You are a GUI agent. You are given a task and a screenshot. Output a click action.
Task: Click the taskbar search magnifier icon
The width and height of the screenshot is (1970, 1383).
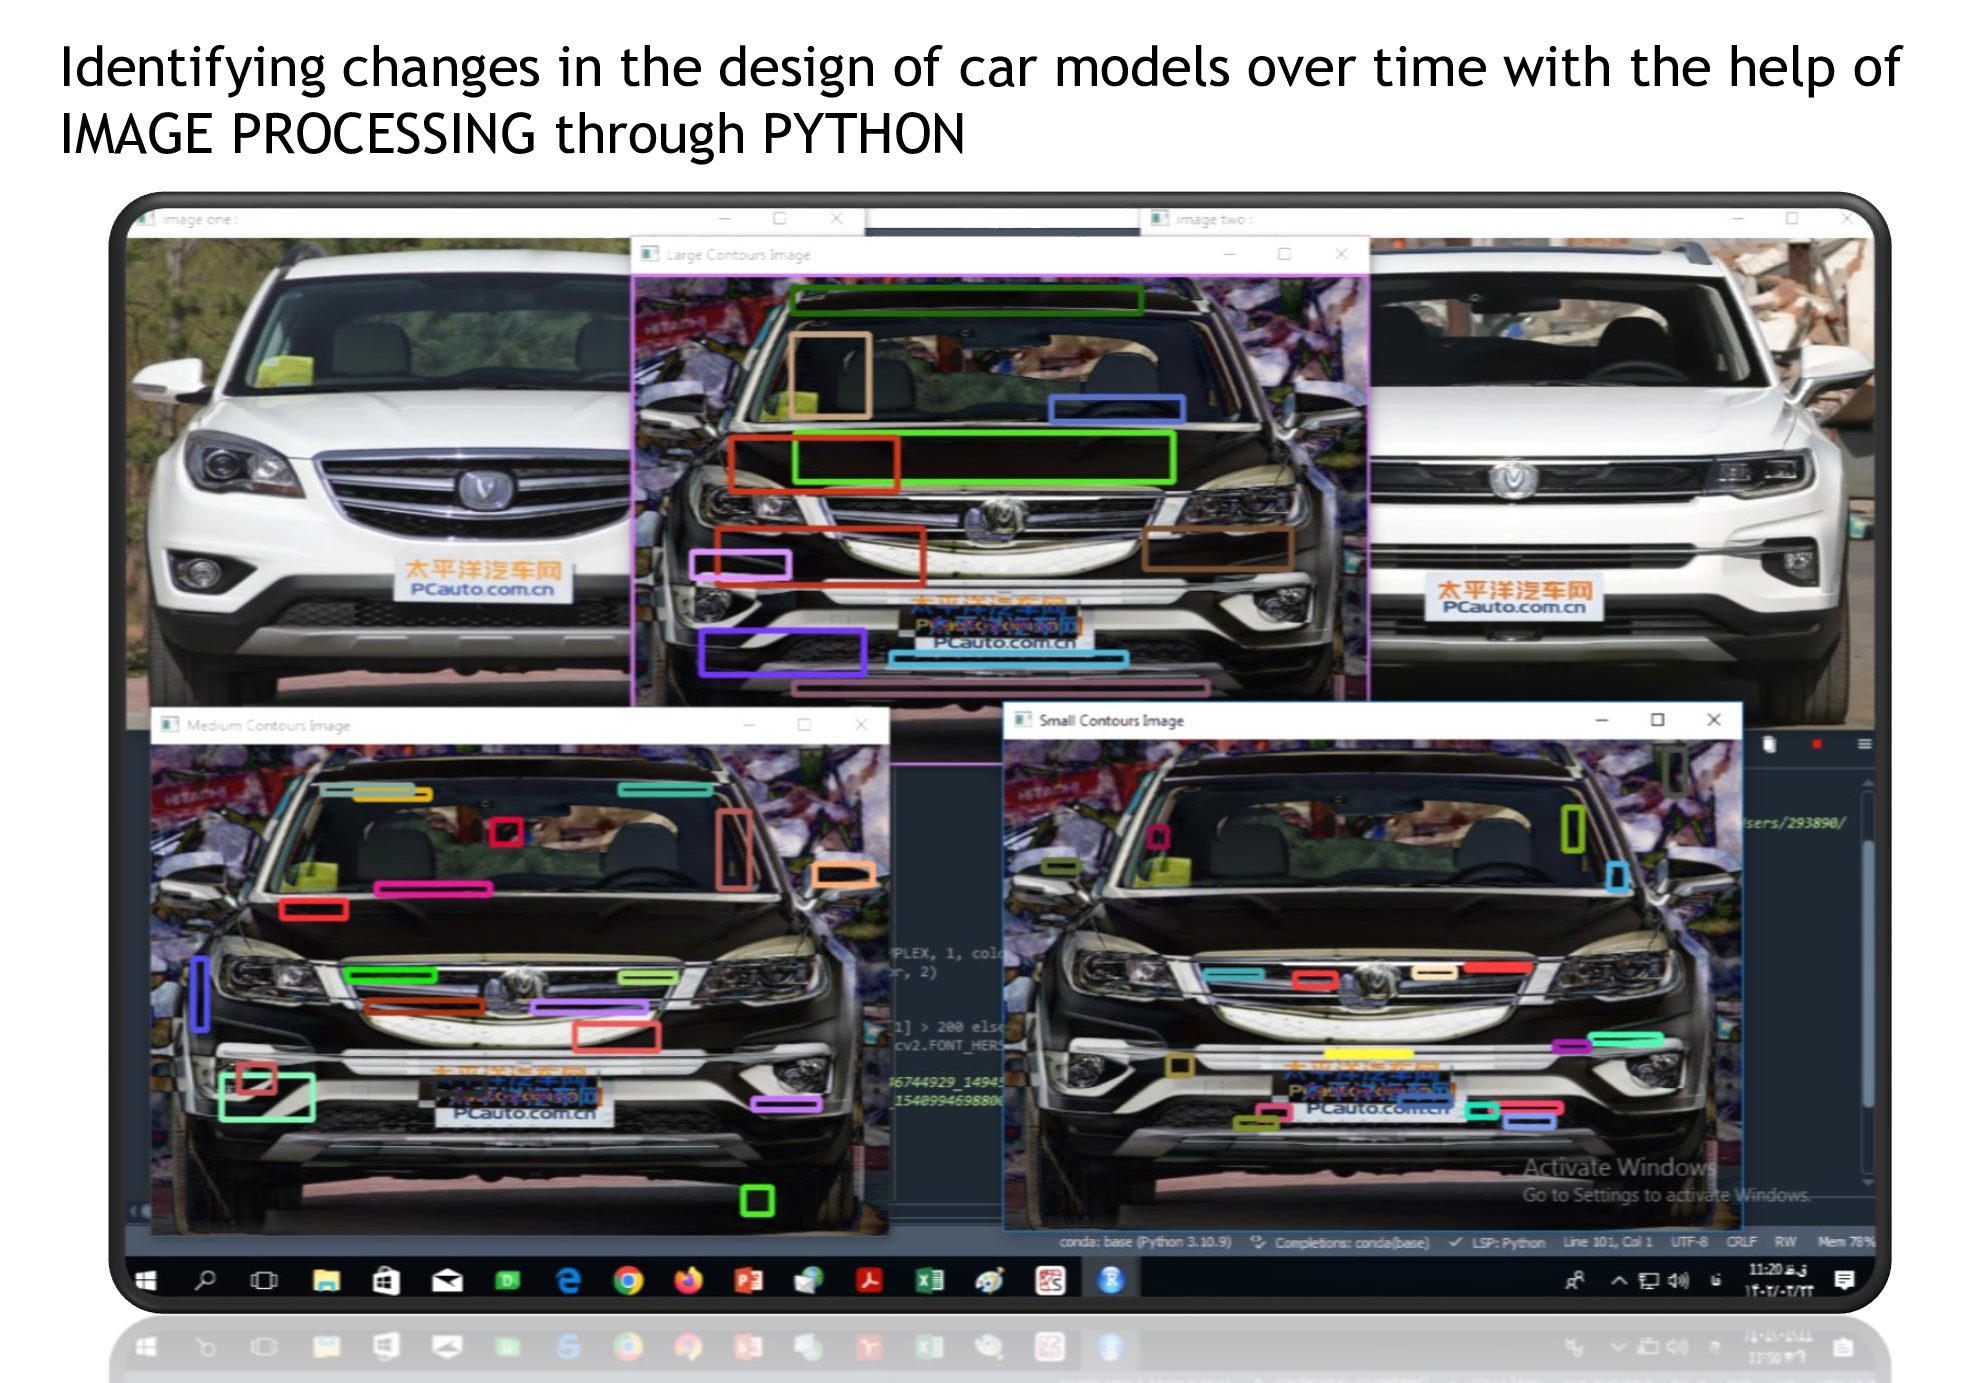(x=205, y=1281)
